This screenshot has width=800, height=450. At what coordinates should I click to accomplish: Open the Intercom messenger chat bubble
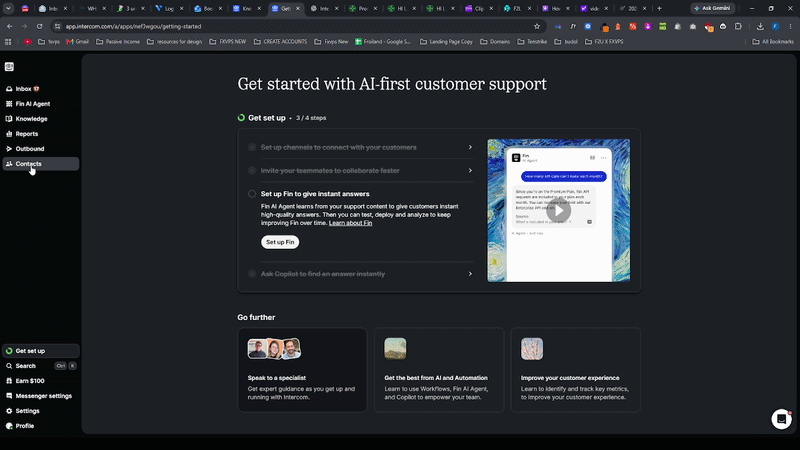(x=781, y=419)
